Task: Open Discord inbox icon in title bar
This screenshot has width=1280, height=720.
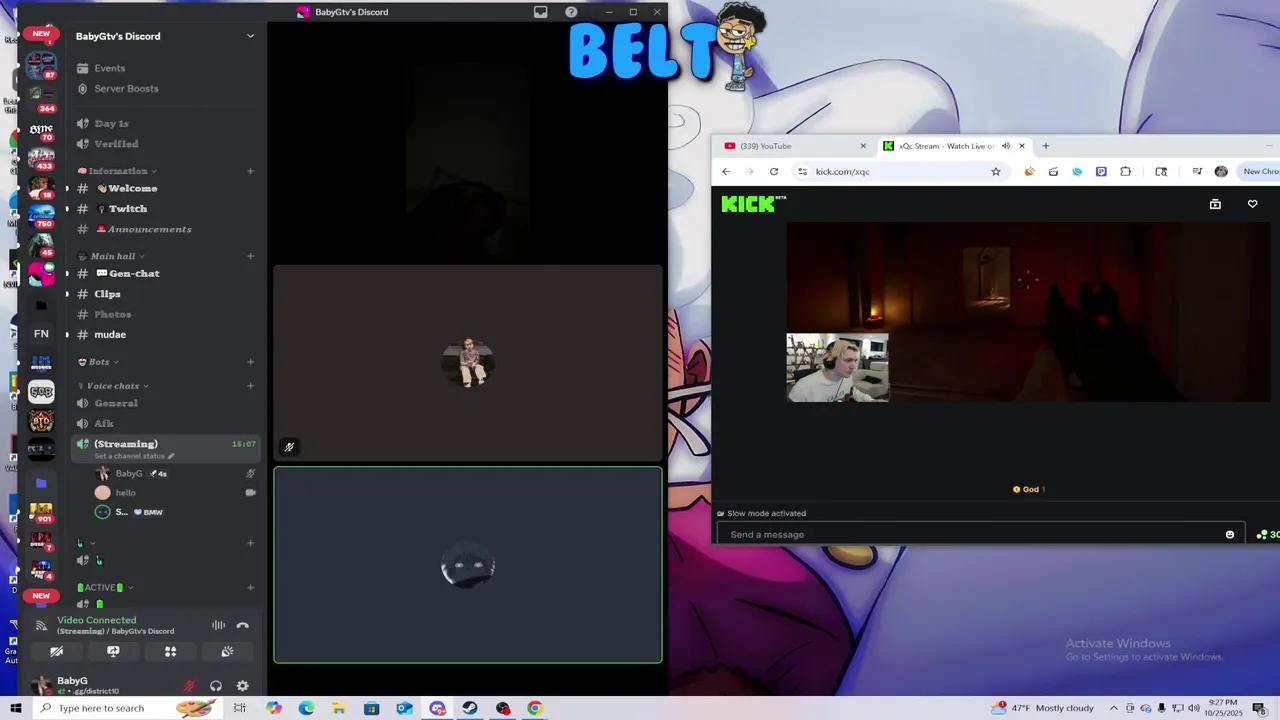Action: click(540, 12)
